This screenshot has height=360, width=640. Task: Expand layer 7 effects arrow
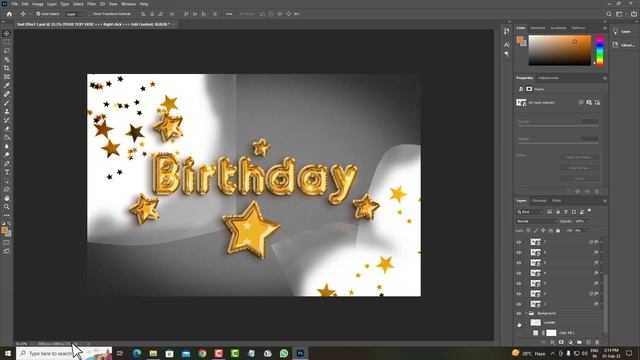pos(601,242)
